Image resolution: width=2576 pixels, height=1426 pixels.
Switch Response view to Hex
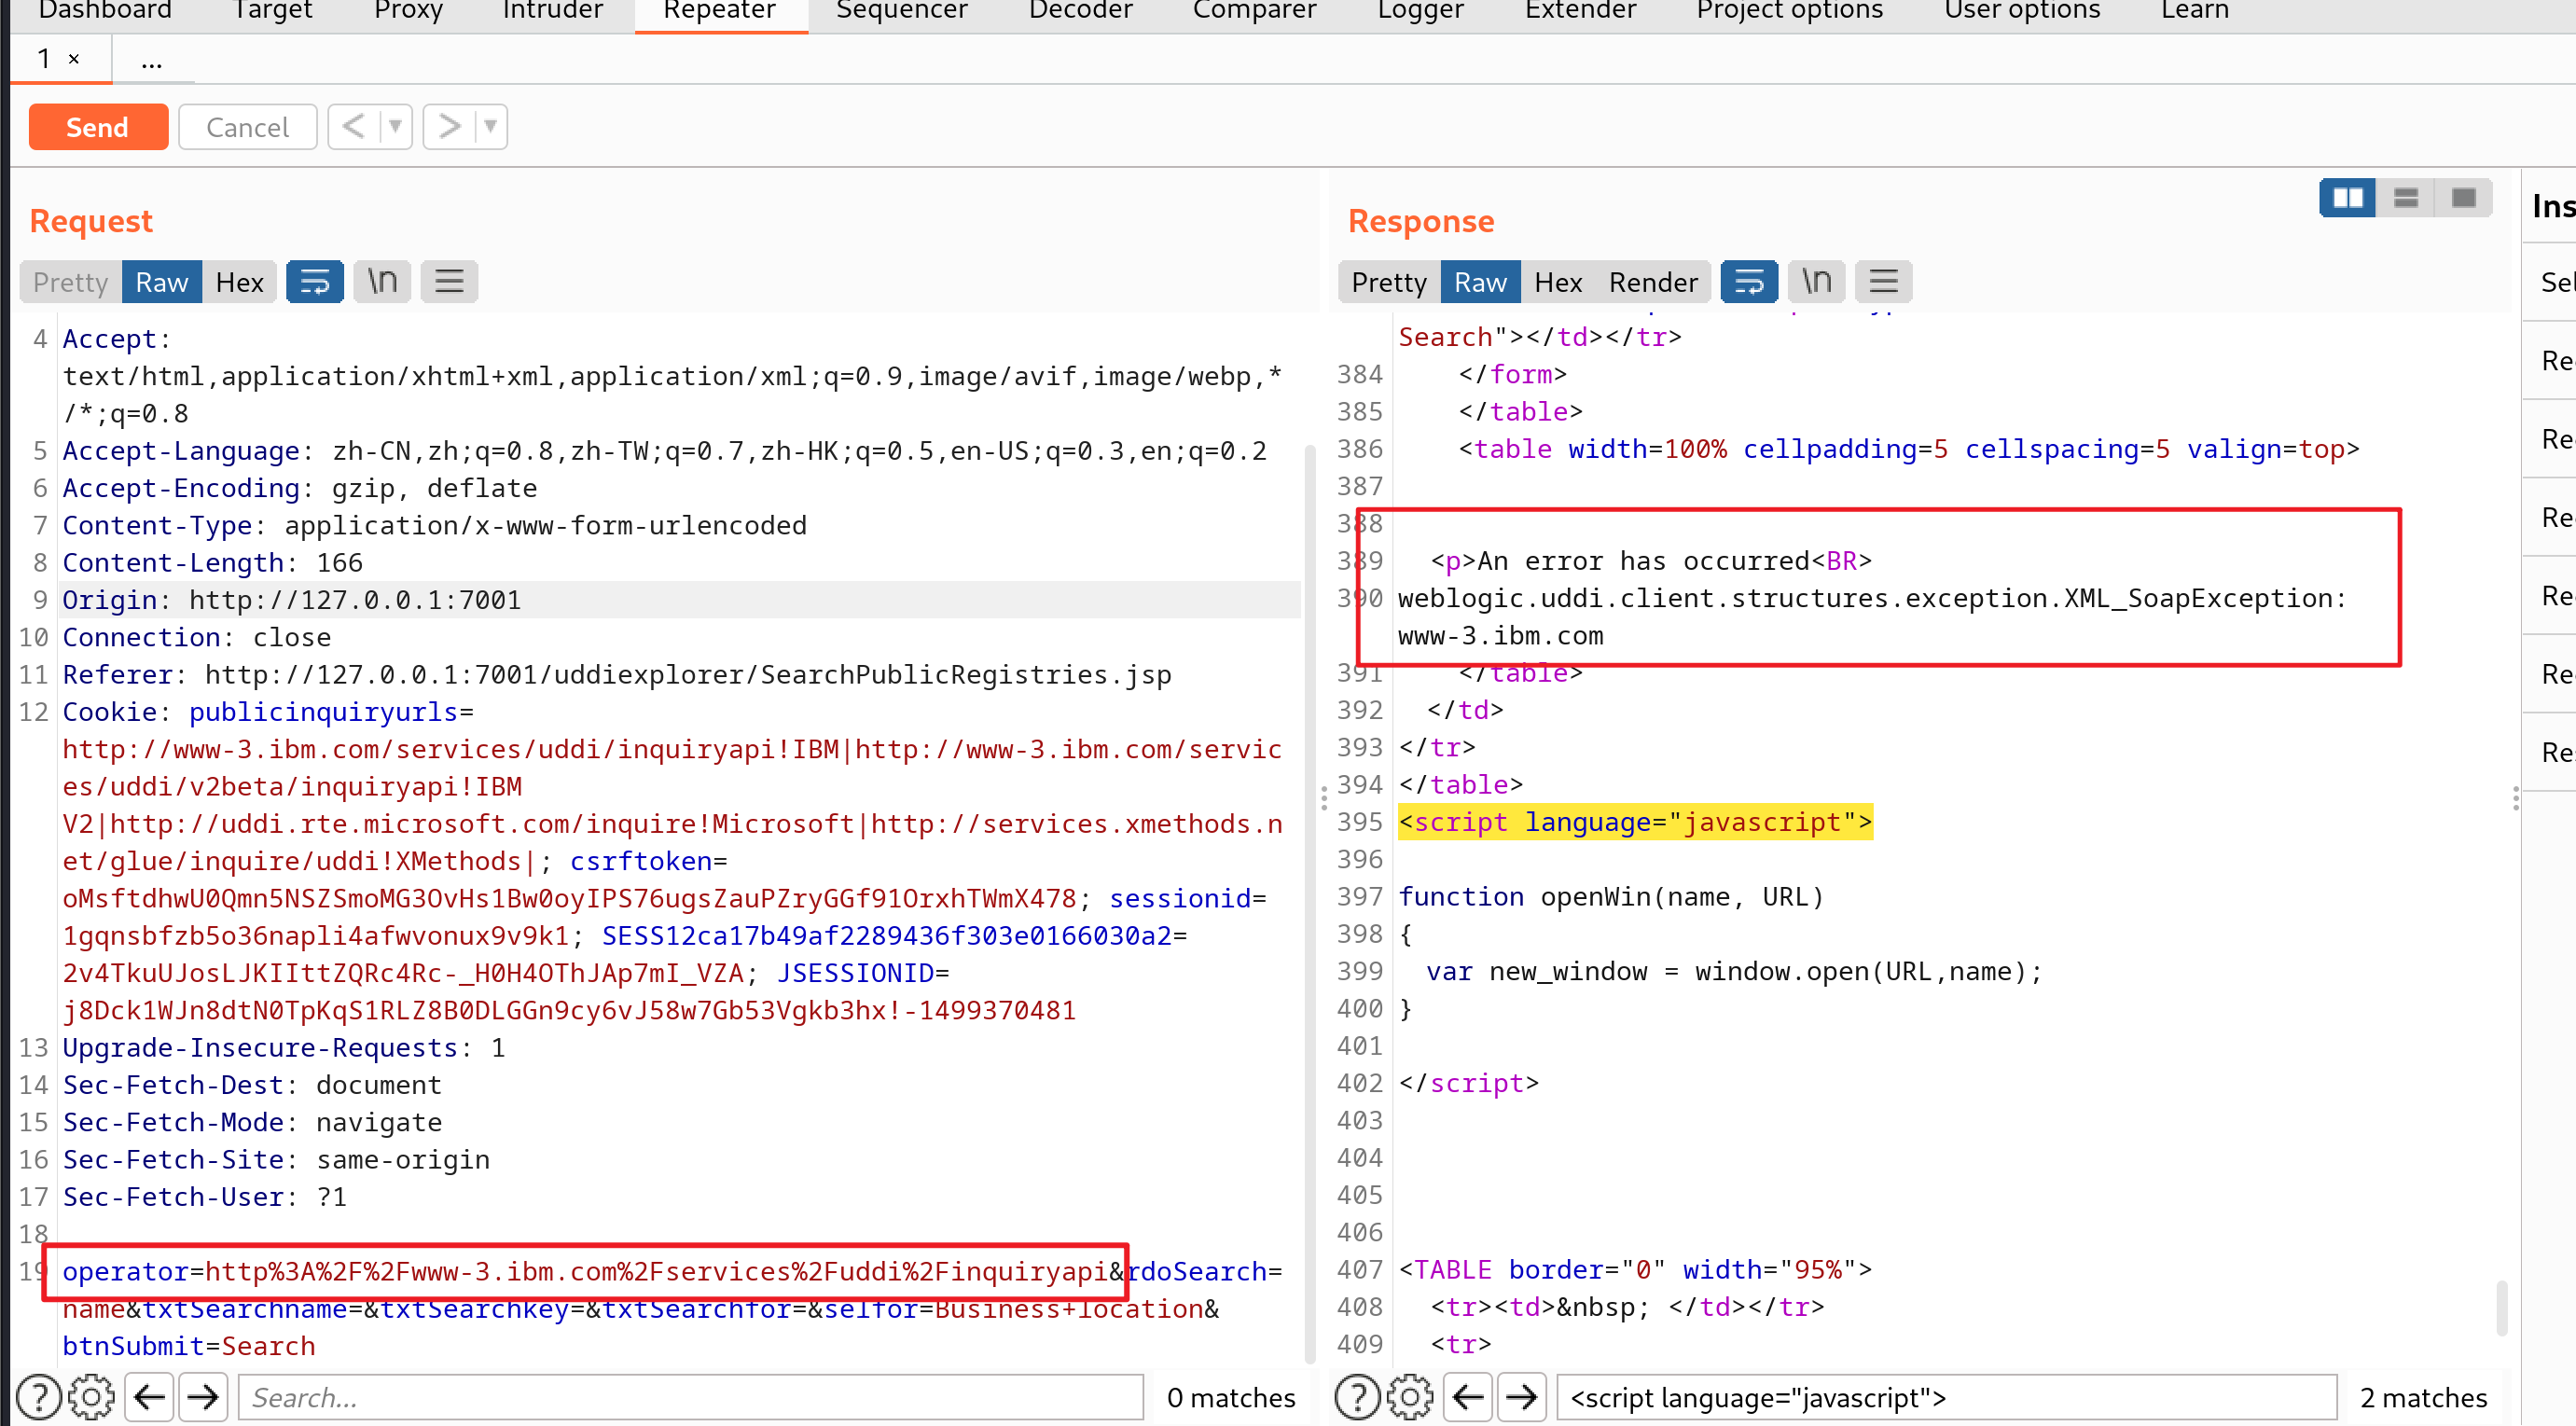[x=1558, y=282]
